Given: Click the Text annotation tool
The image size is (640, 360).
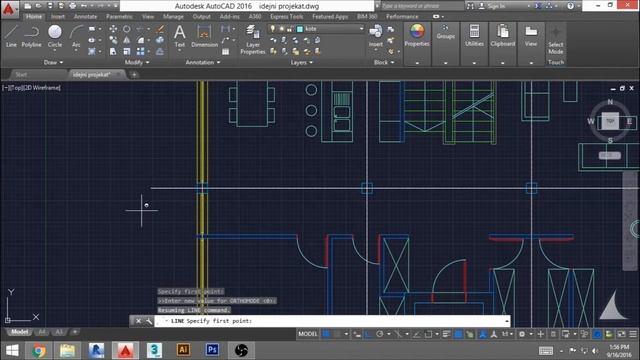Looking at the screenshot, I should [180, 36].
